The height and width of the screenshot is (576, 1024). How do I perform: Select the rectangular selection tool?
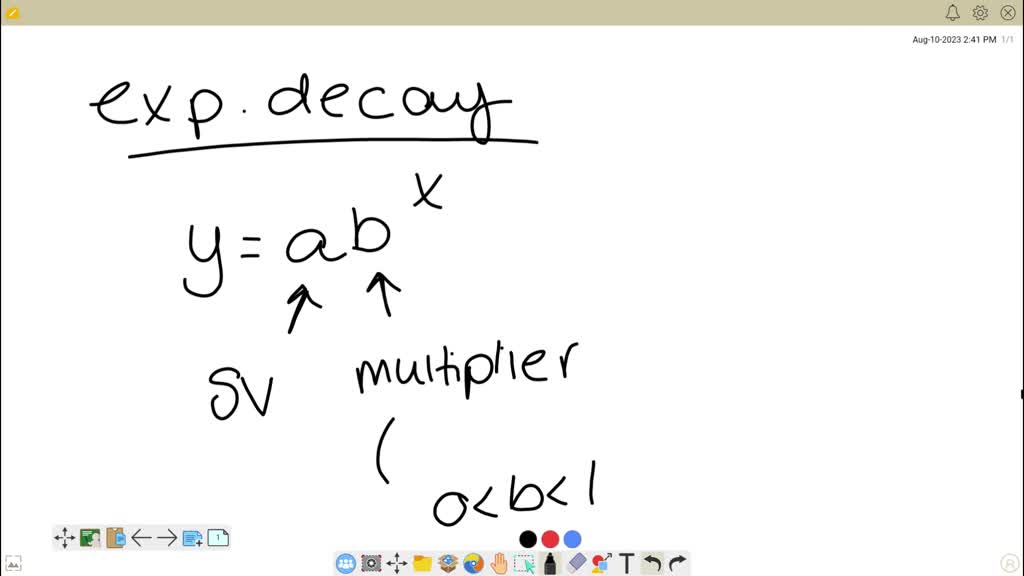(523, 563)
